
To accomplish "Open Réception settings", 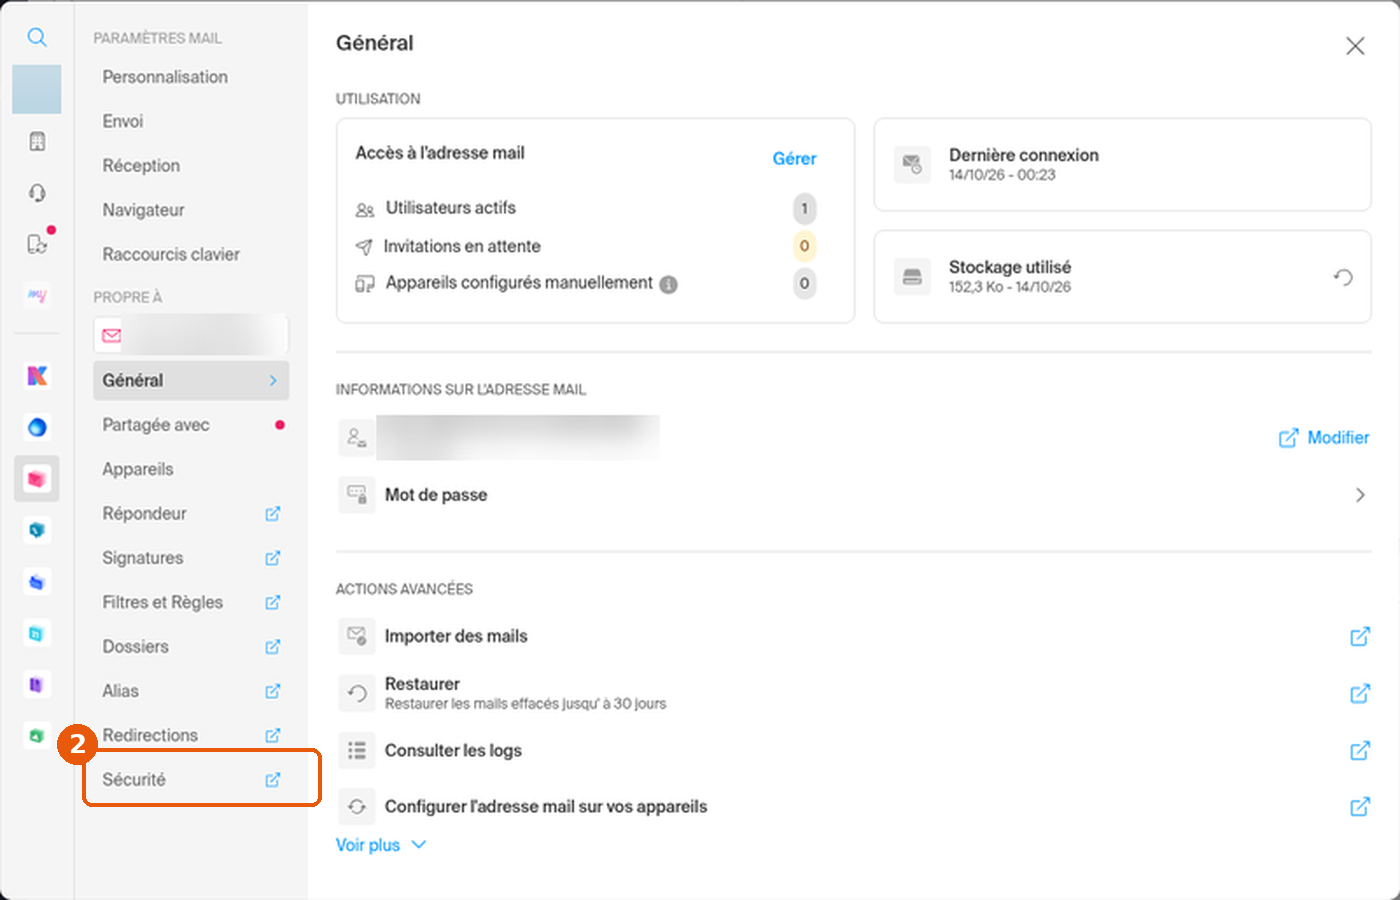I will (141, 166).
